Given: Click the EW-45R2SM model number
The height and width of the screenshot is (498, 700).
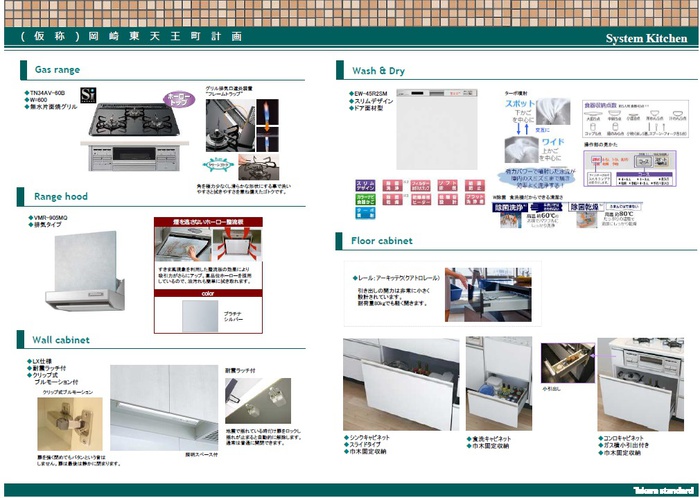Looking at the screenshot, I should pyautogui.click(x=371, y=94).
